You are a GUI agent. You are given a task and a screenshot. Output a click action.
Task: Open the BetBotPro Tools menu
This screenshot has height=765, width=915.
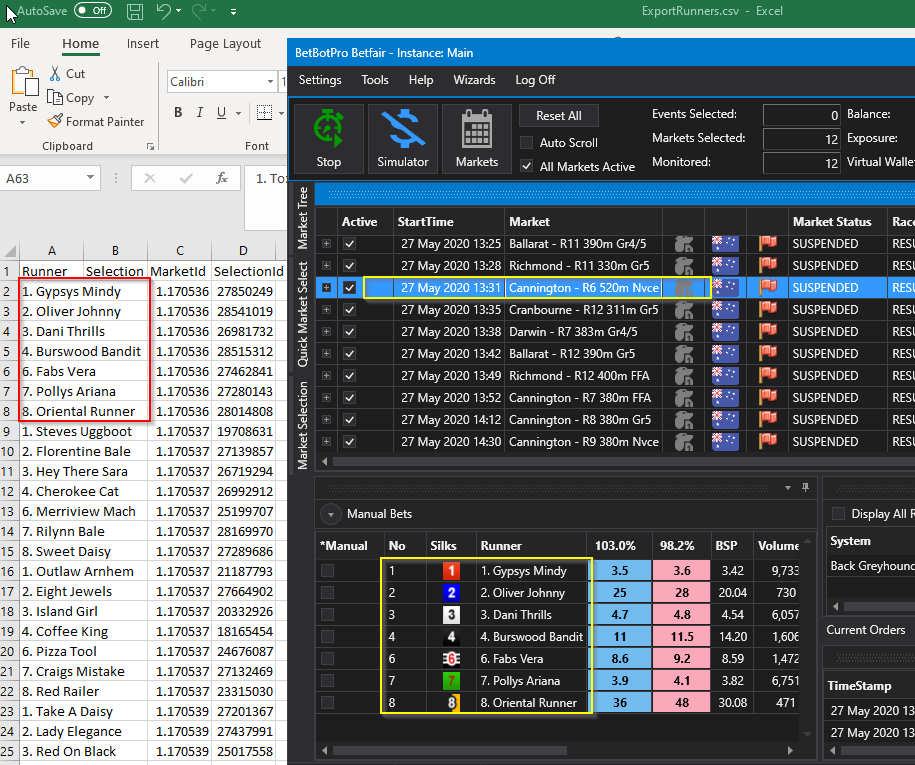click(375, 80)
